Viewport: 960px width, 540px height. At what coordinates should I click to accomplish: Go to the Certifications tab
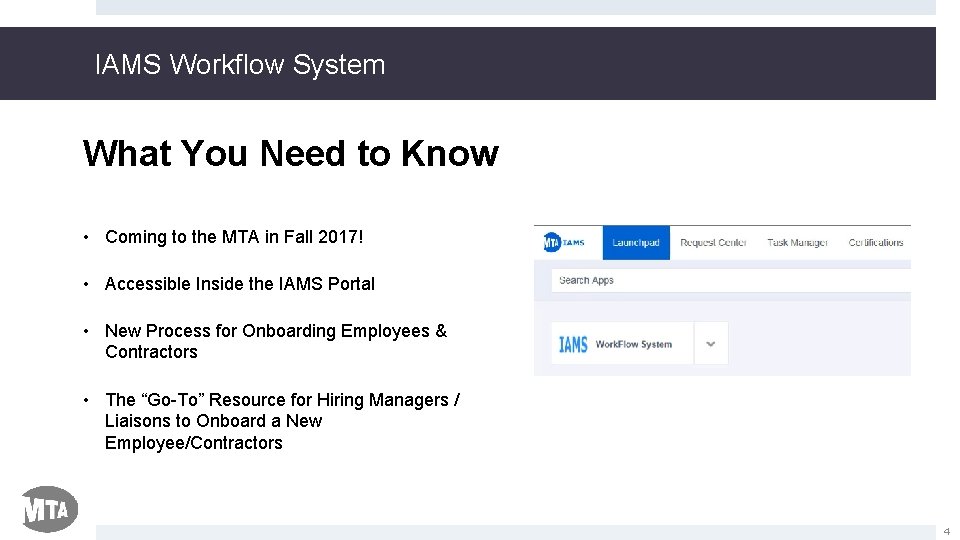(x=876, y=242)
